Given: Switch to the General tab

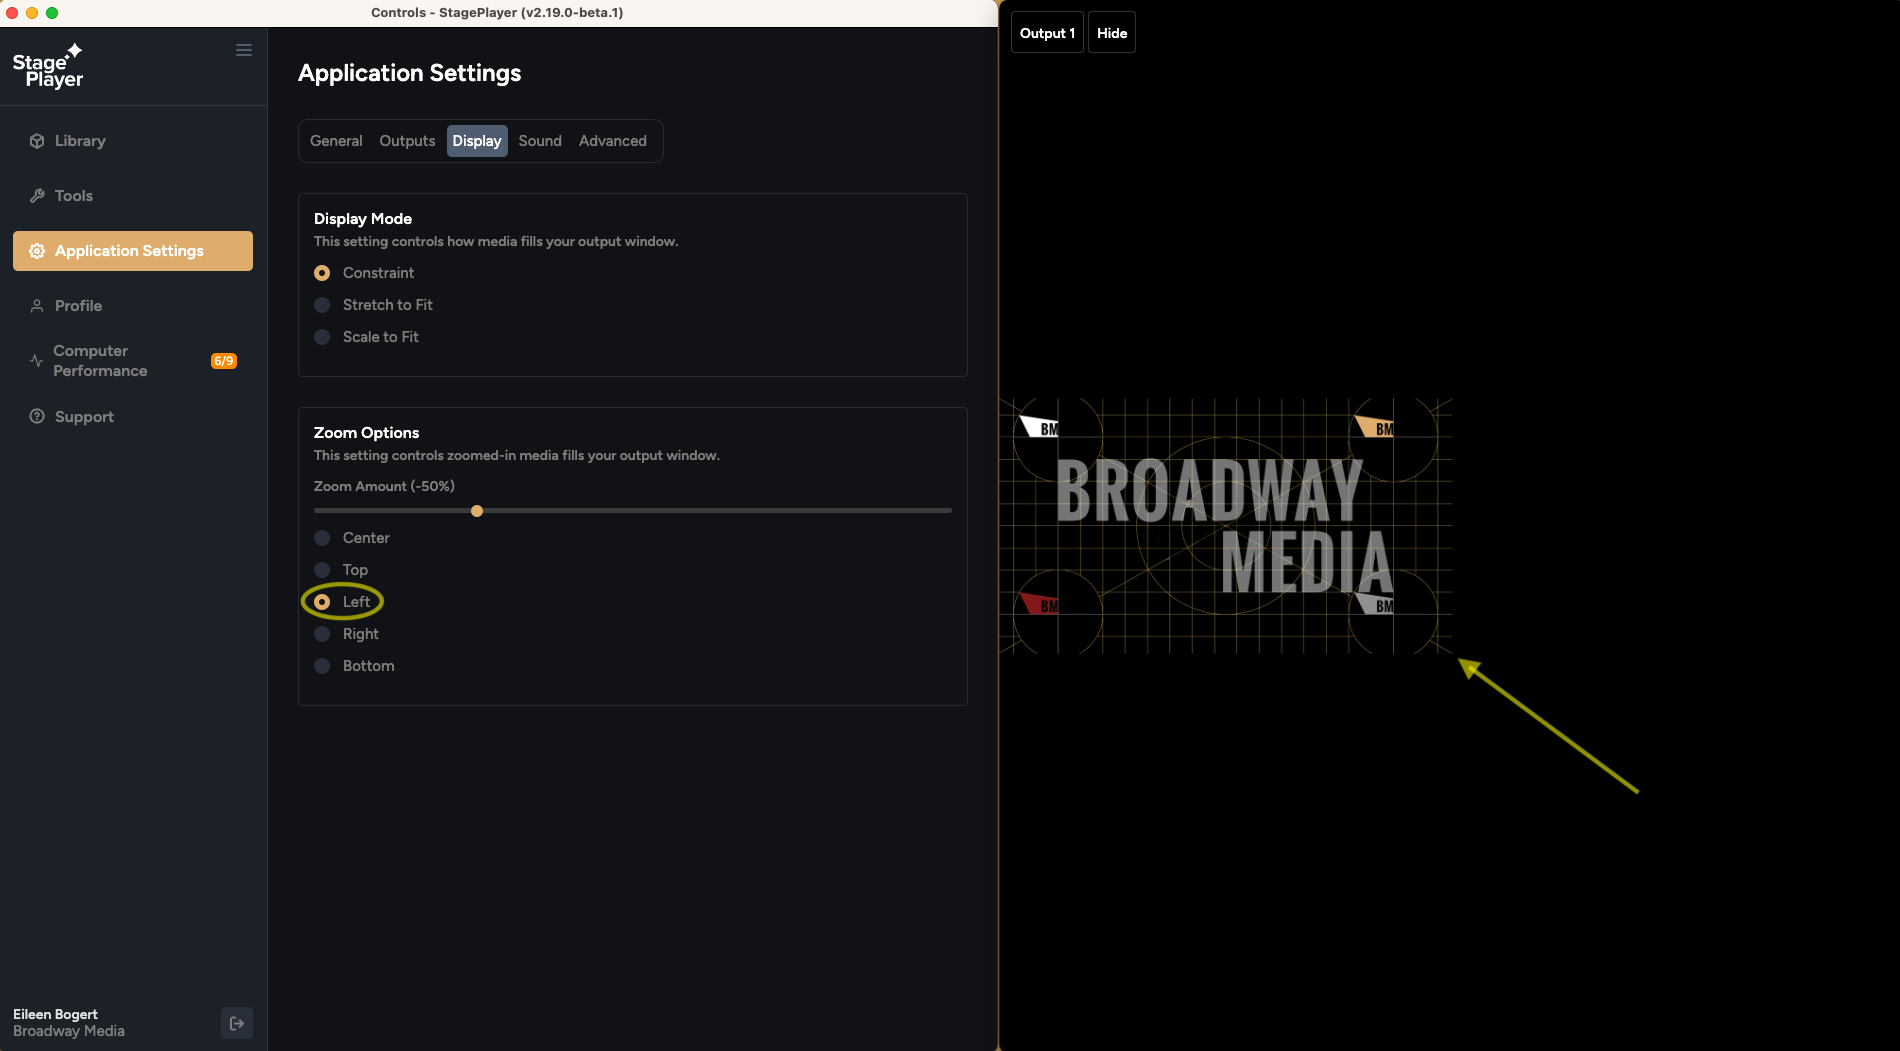Looking at the screenshot, I should 336,141.
